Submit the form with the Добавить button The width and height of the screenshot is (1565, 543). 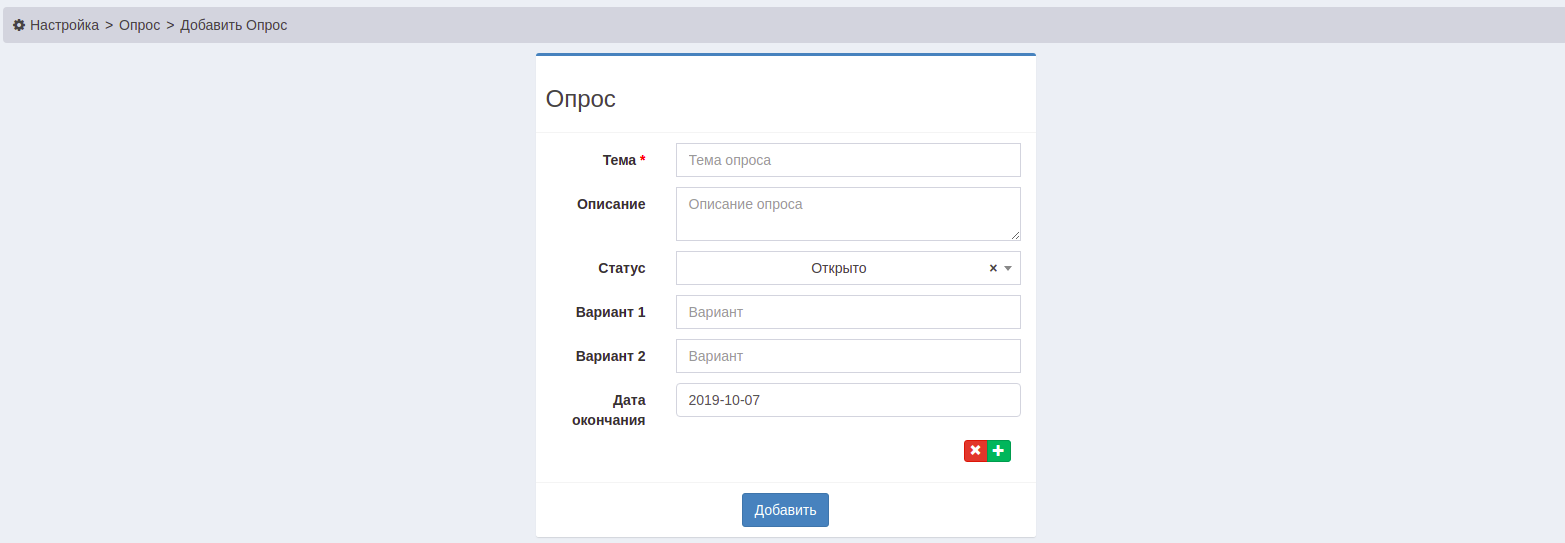[785, 510]
